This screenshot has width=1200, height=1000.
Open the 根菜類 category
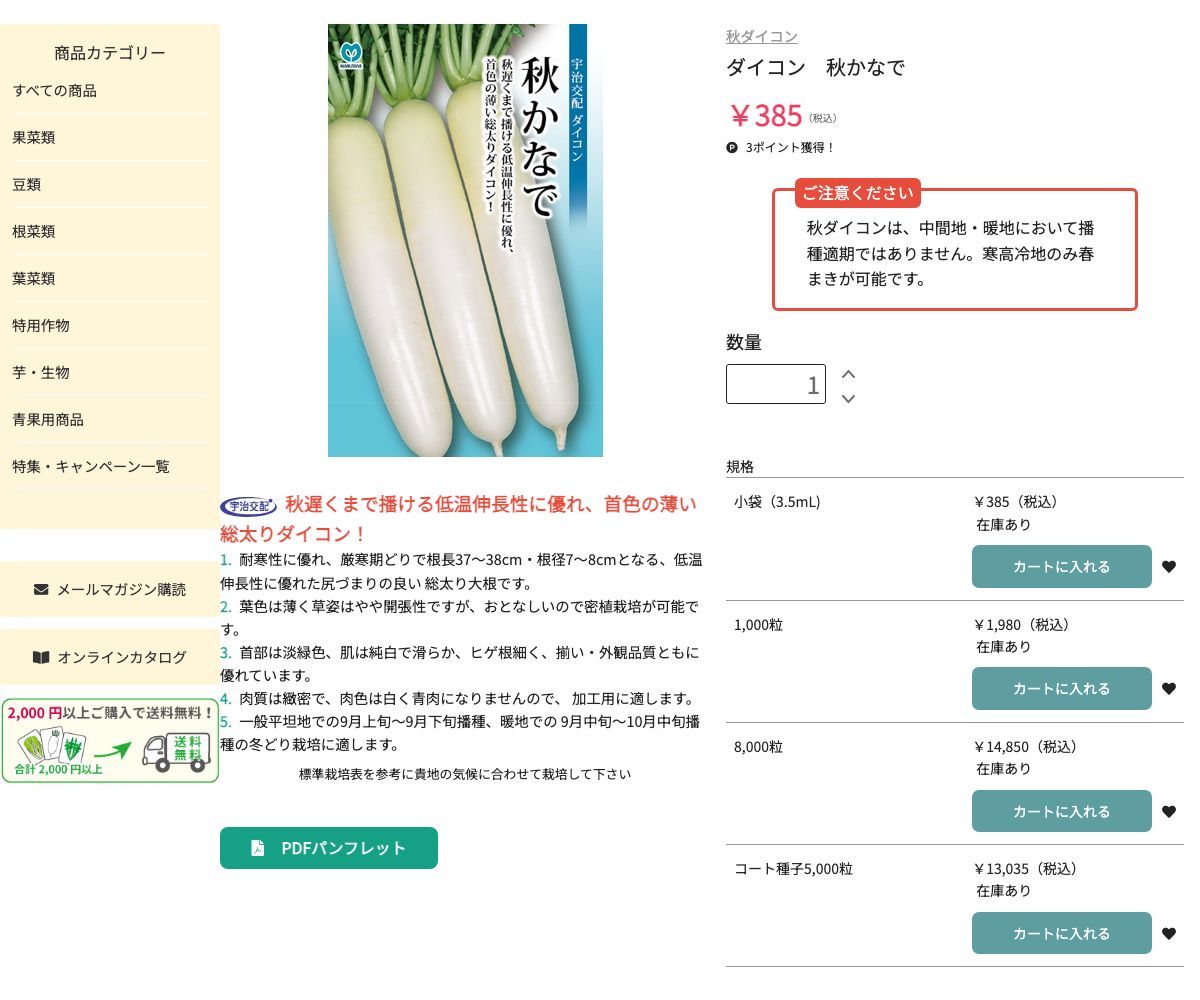tap(34, 231)
